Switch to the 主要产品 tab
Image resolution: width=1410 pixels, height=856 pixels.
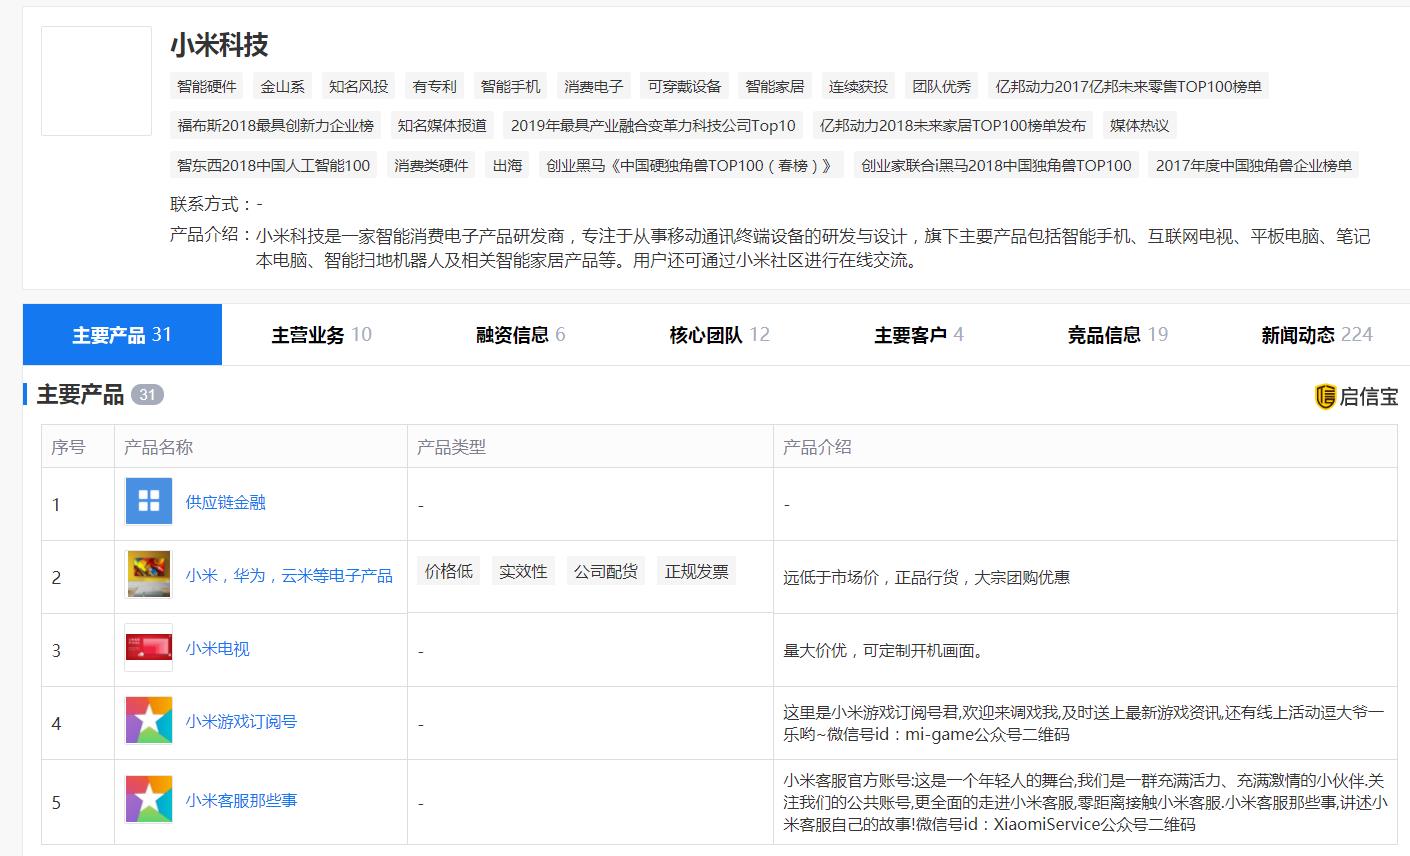click(x=122, y=335)
